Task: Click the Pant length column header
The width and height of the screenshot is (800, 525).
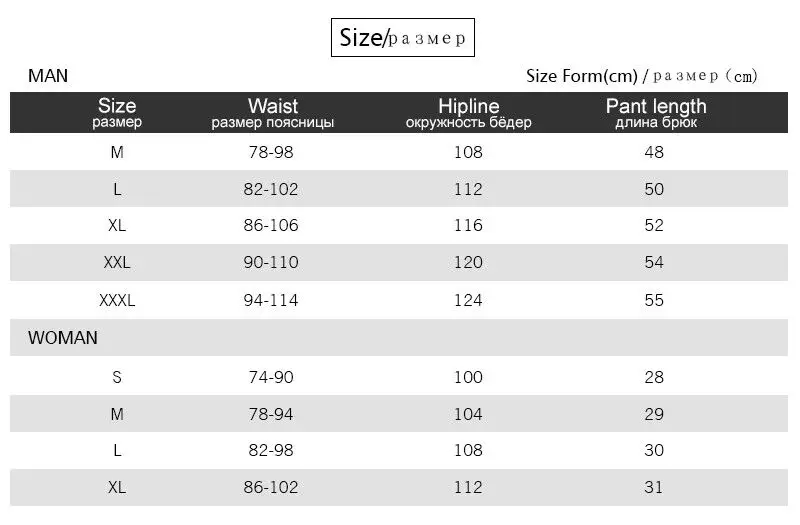Action: pyautogui.click(x=656, y=113)
